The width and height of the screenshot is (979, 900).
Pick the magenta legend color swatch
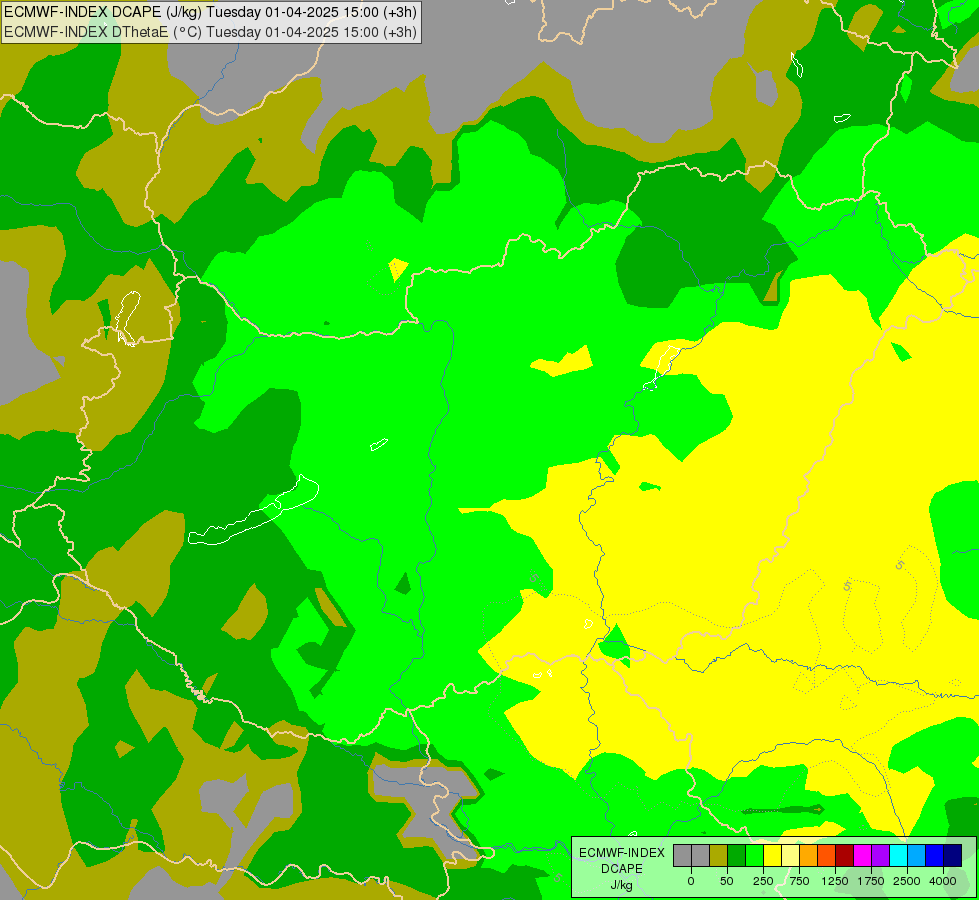point(863,855)
